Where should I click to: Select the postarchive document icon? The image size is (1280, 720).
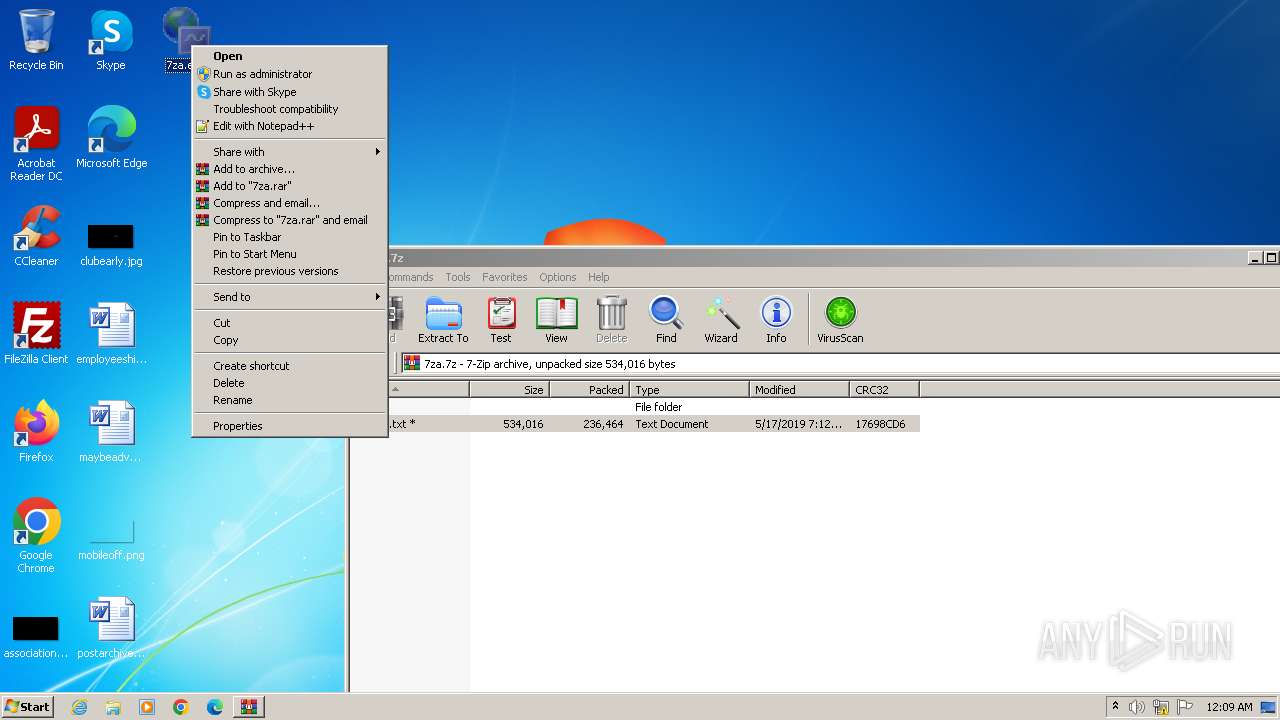click(111, 628)
